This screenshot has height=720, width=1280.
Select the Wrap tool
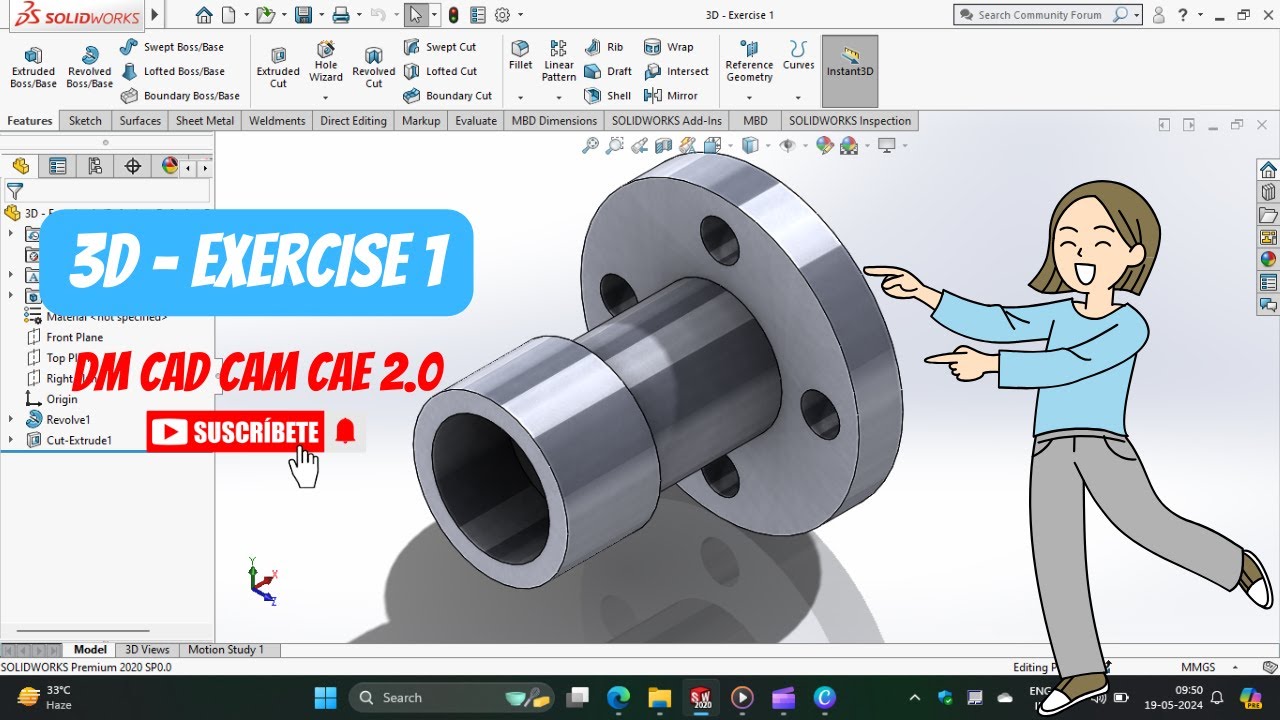tap(668, 47)
